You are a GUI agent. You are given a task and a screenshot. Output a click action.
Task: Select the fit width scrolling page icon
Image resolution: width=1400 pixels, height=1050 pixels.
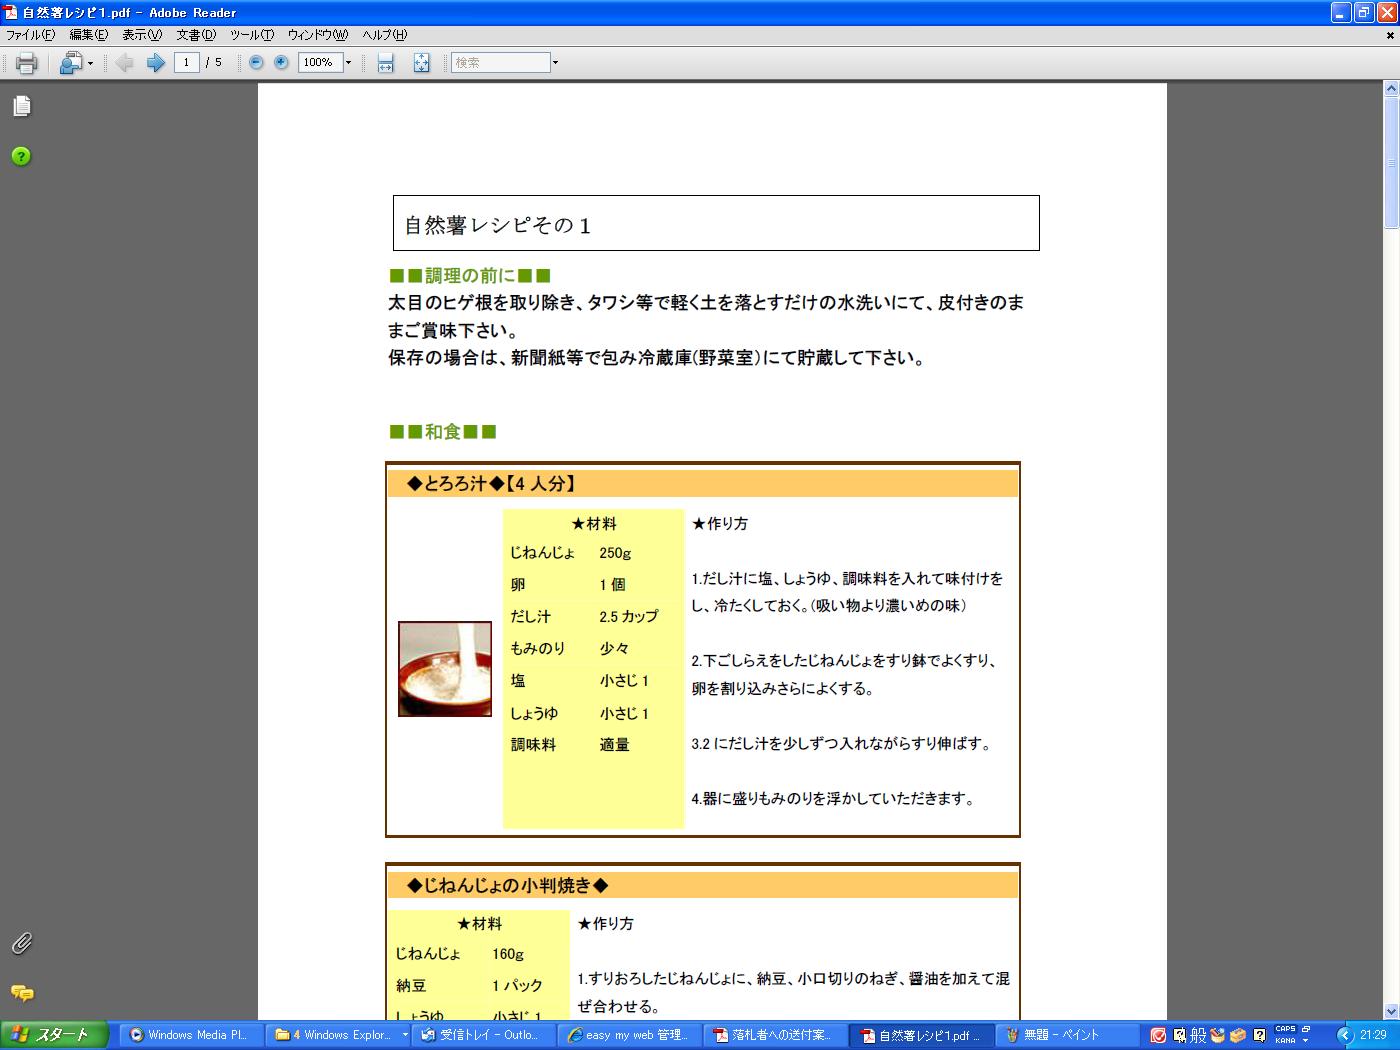pyautogui.click(x=386, y=63)
